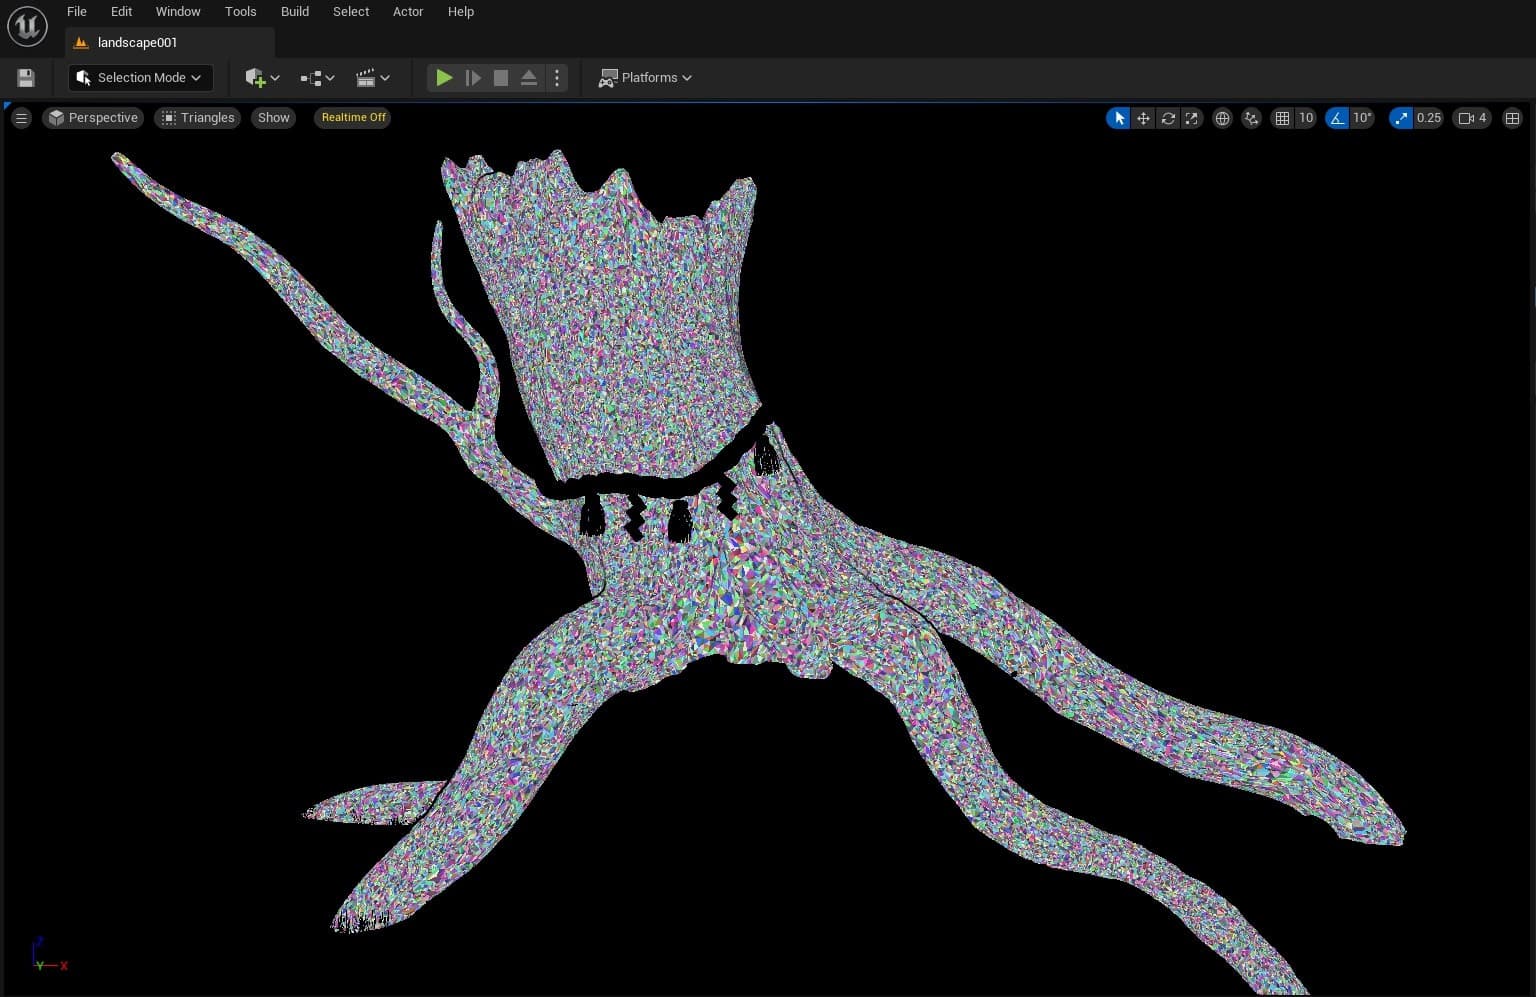Image resolution: width=1536 pixels, height=997 pixels.
Task: Toggle rotation angle snapping
Action: [x=1337, y=118]
